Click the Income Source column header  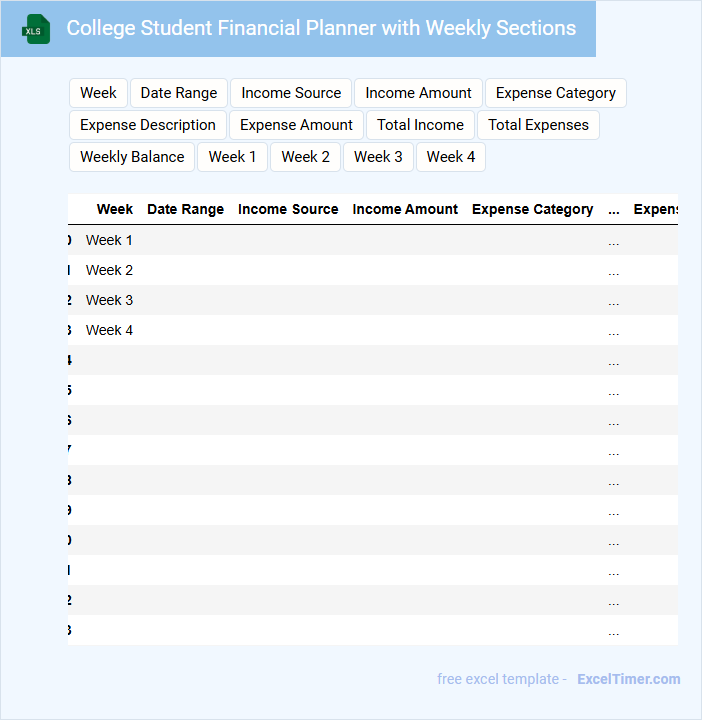coord(288,209)
